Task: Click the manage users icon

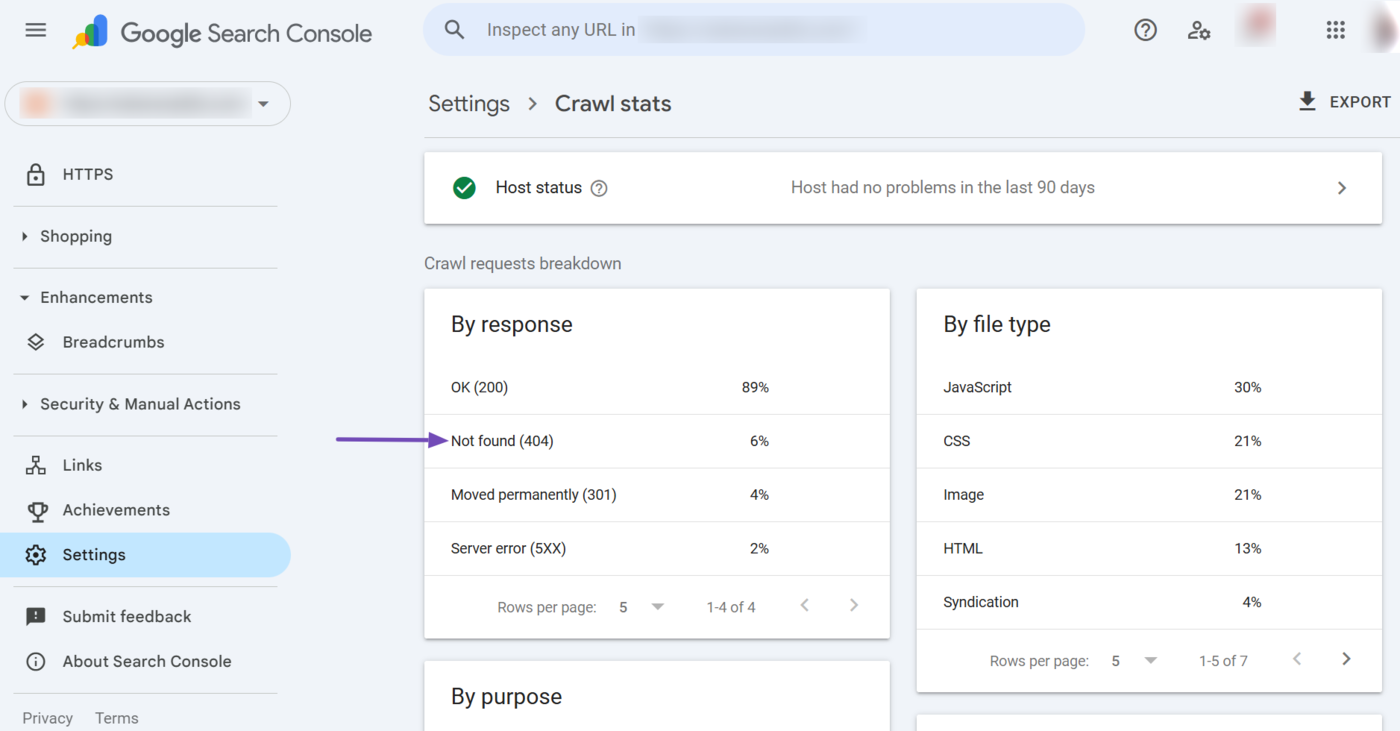Action: [1199, 30]
